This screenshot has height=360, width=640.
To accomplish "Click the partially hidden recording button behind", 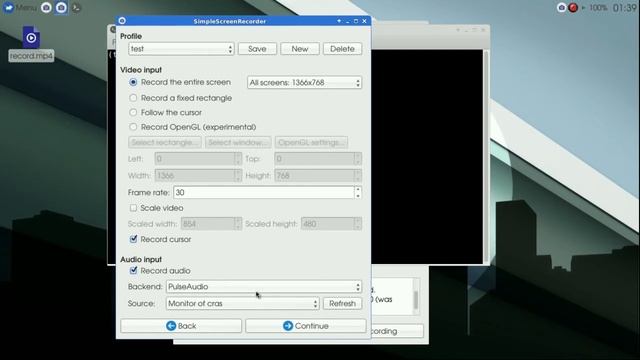I will (x=397, y=331).
